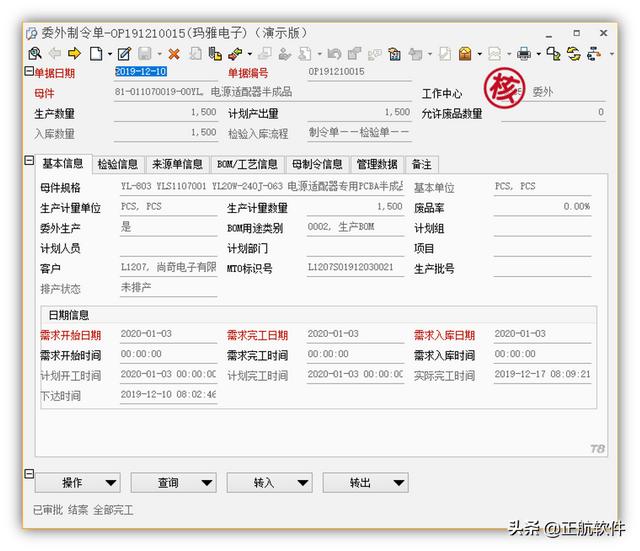Click the green refresh icon in toolbar
This screenshot has width=640, height=551.
(x=573, y=53)
